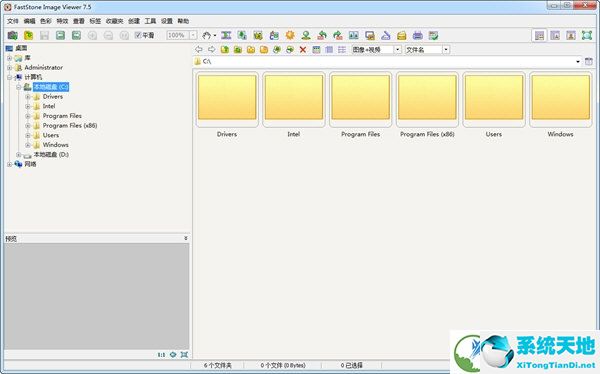Open the 帮助 menu

tap(183, 21)
